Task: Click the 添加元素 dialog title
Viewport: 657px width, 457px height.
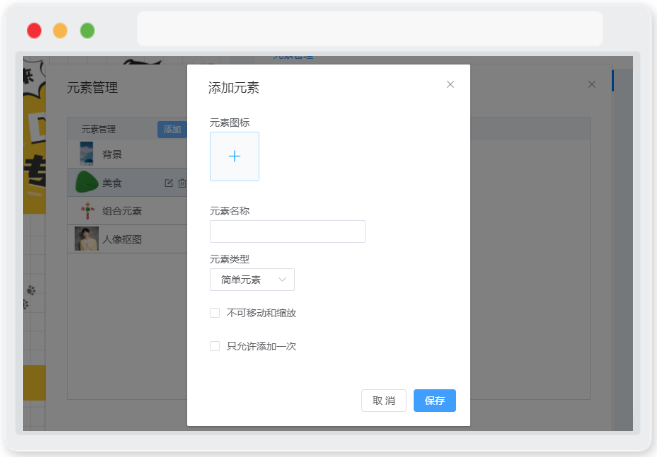Action: [x=234, y=88]
